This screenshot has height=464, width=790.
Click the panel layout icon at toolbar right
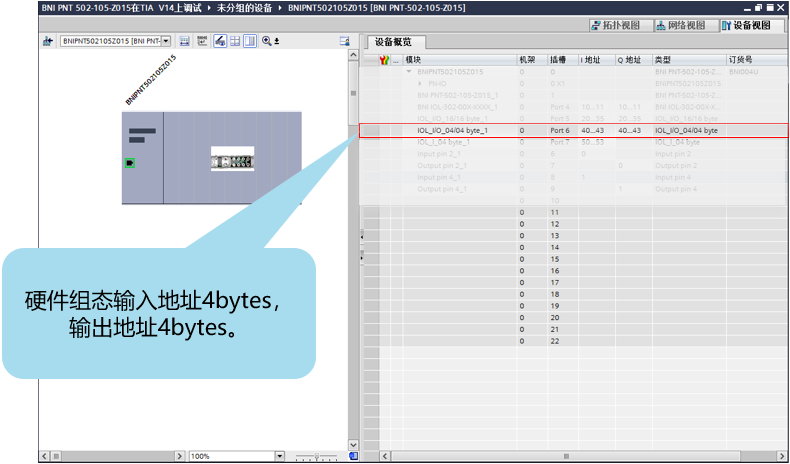(344, 41)
